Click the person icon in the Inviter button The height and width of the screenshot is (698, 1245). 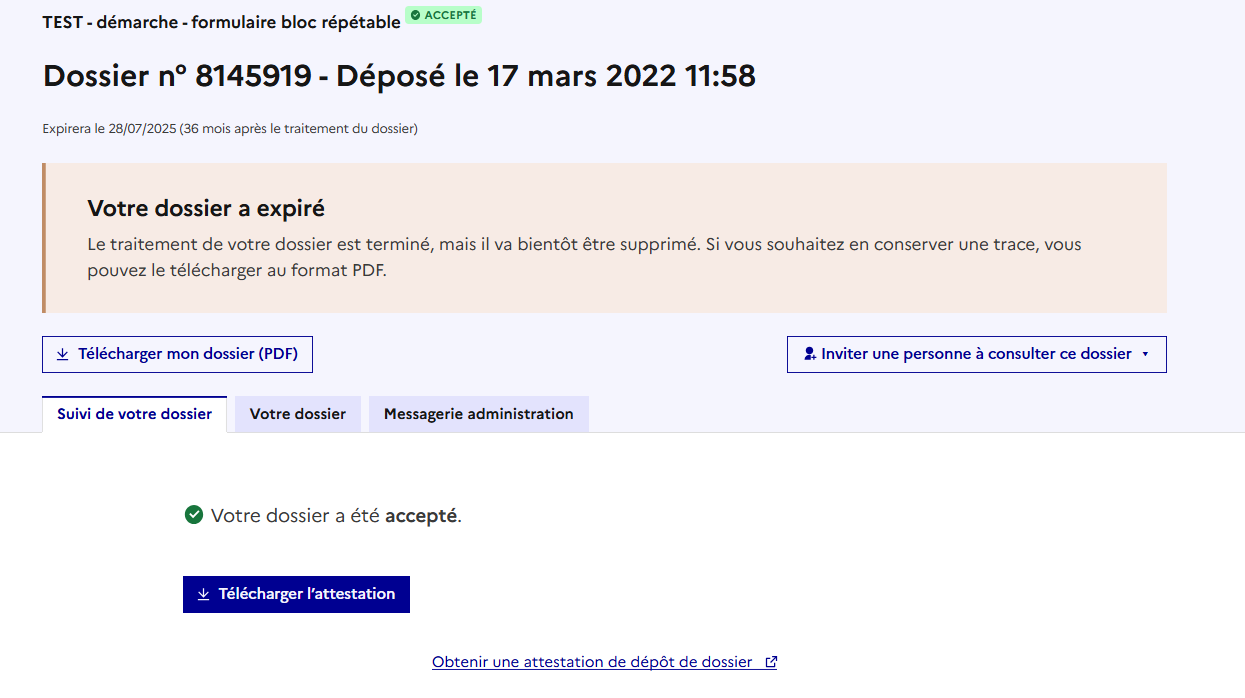coord(810,354)
